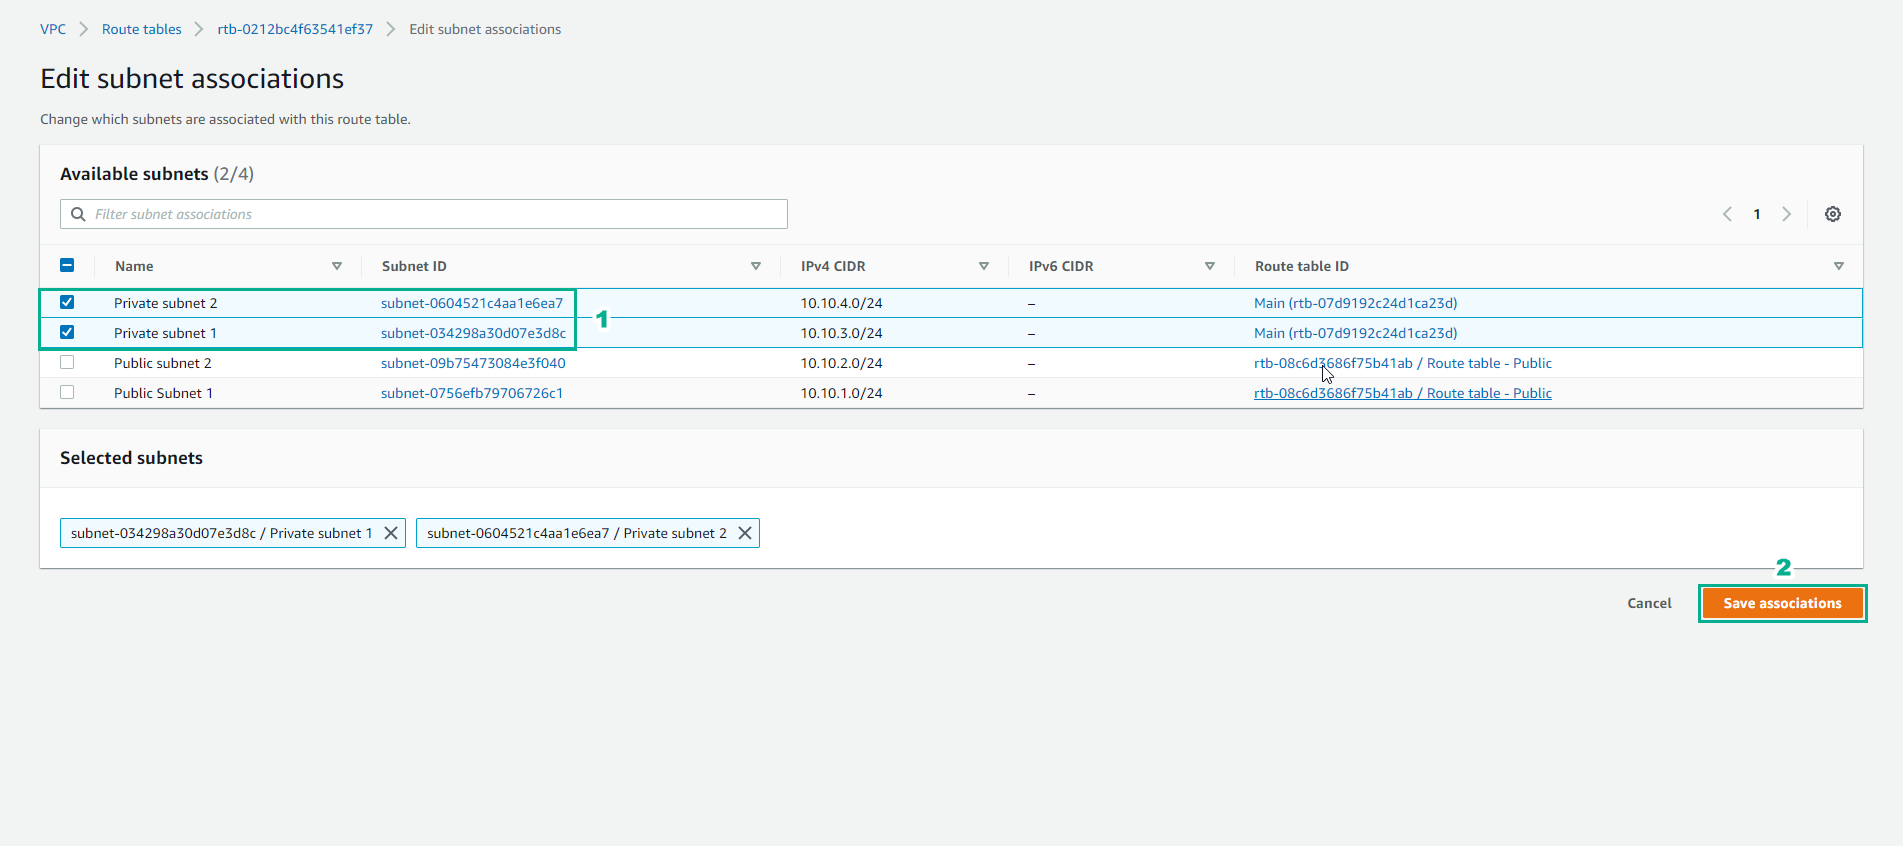Click Subnet ID column header
The height and width of the screenshot is (847, 1903).
point(414,266)
